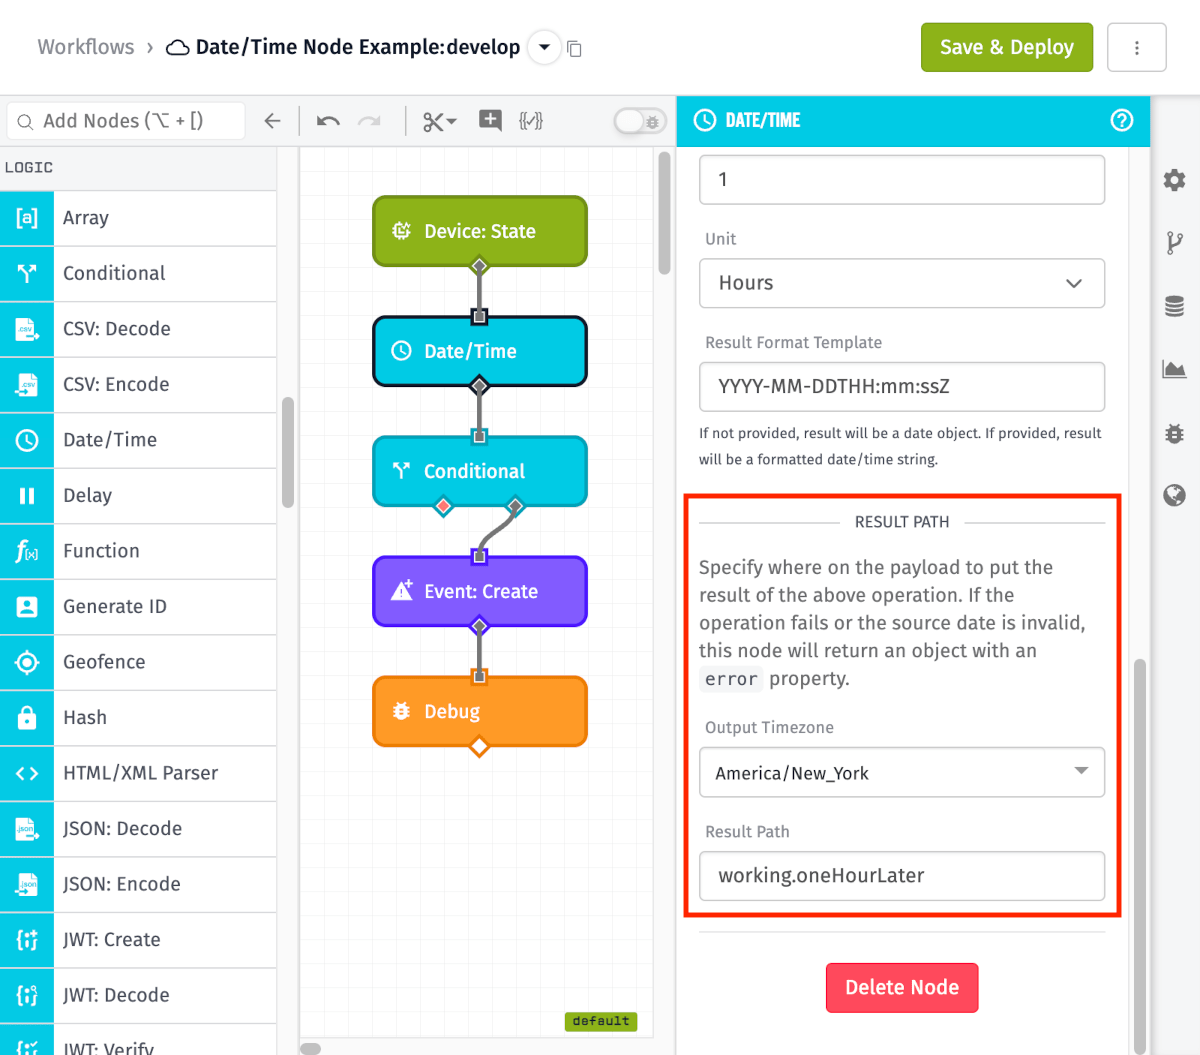Viewport: 1200px width, 1055px height.
Task: Select the Debug node on canvas
Action: 480,711
